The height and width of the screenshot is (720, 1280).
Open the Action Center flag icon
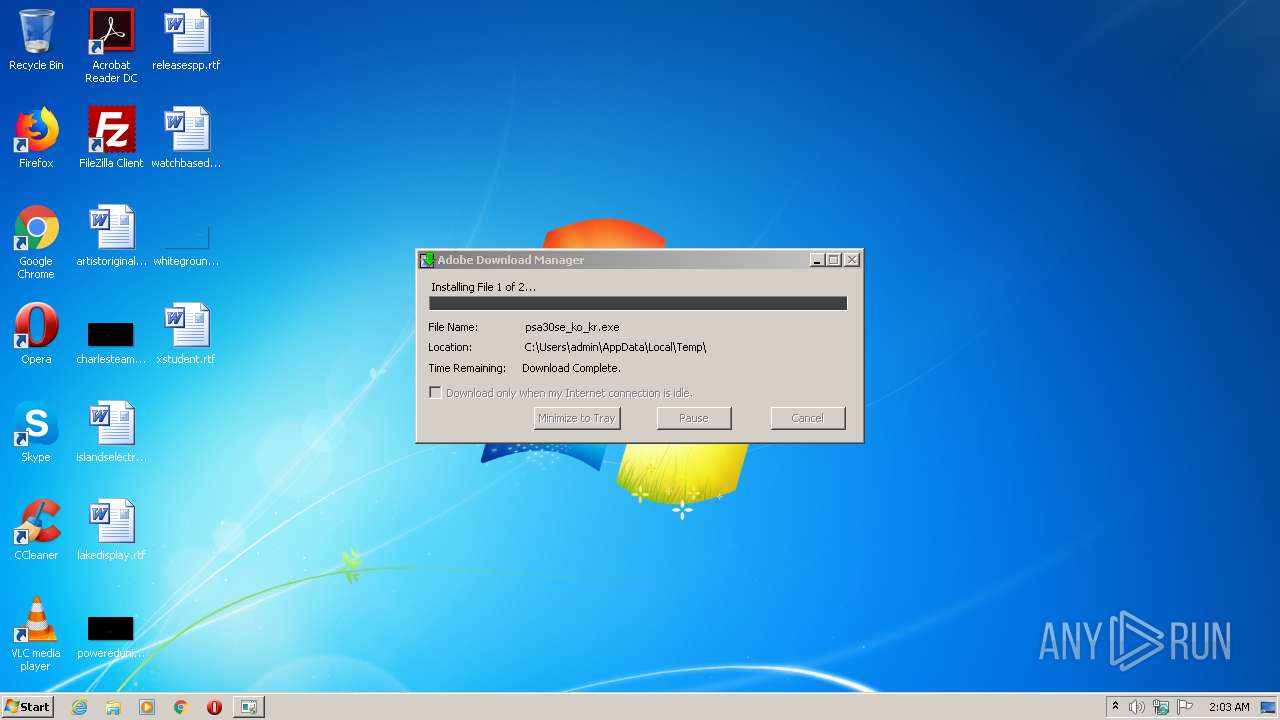[1185, 707]
